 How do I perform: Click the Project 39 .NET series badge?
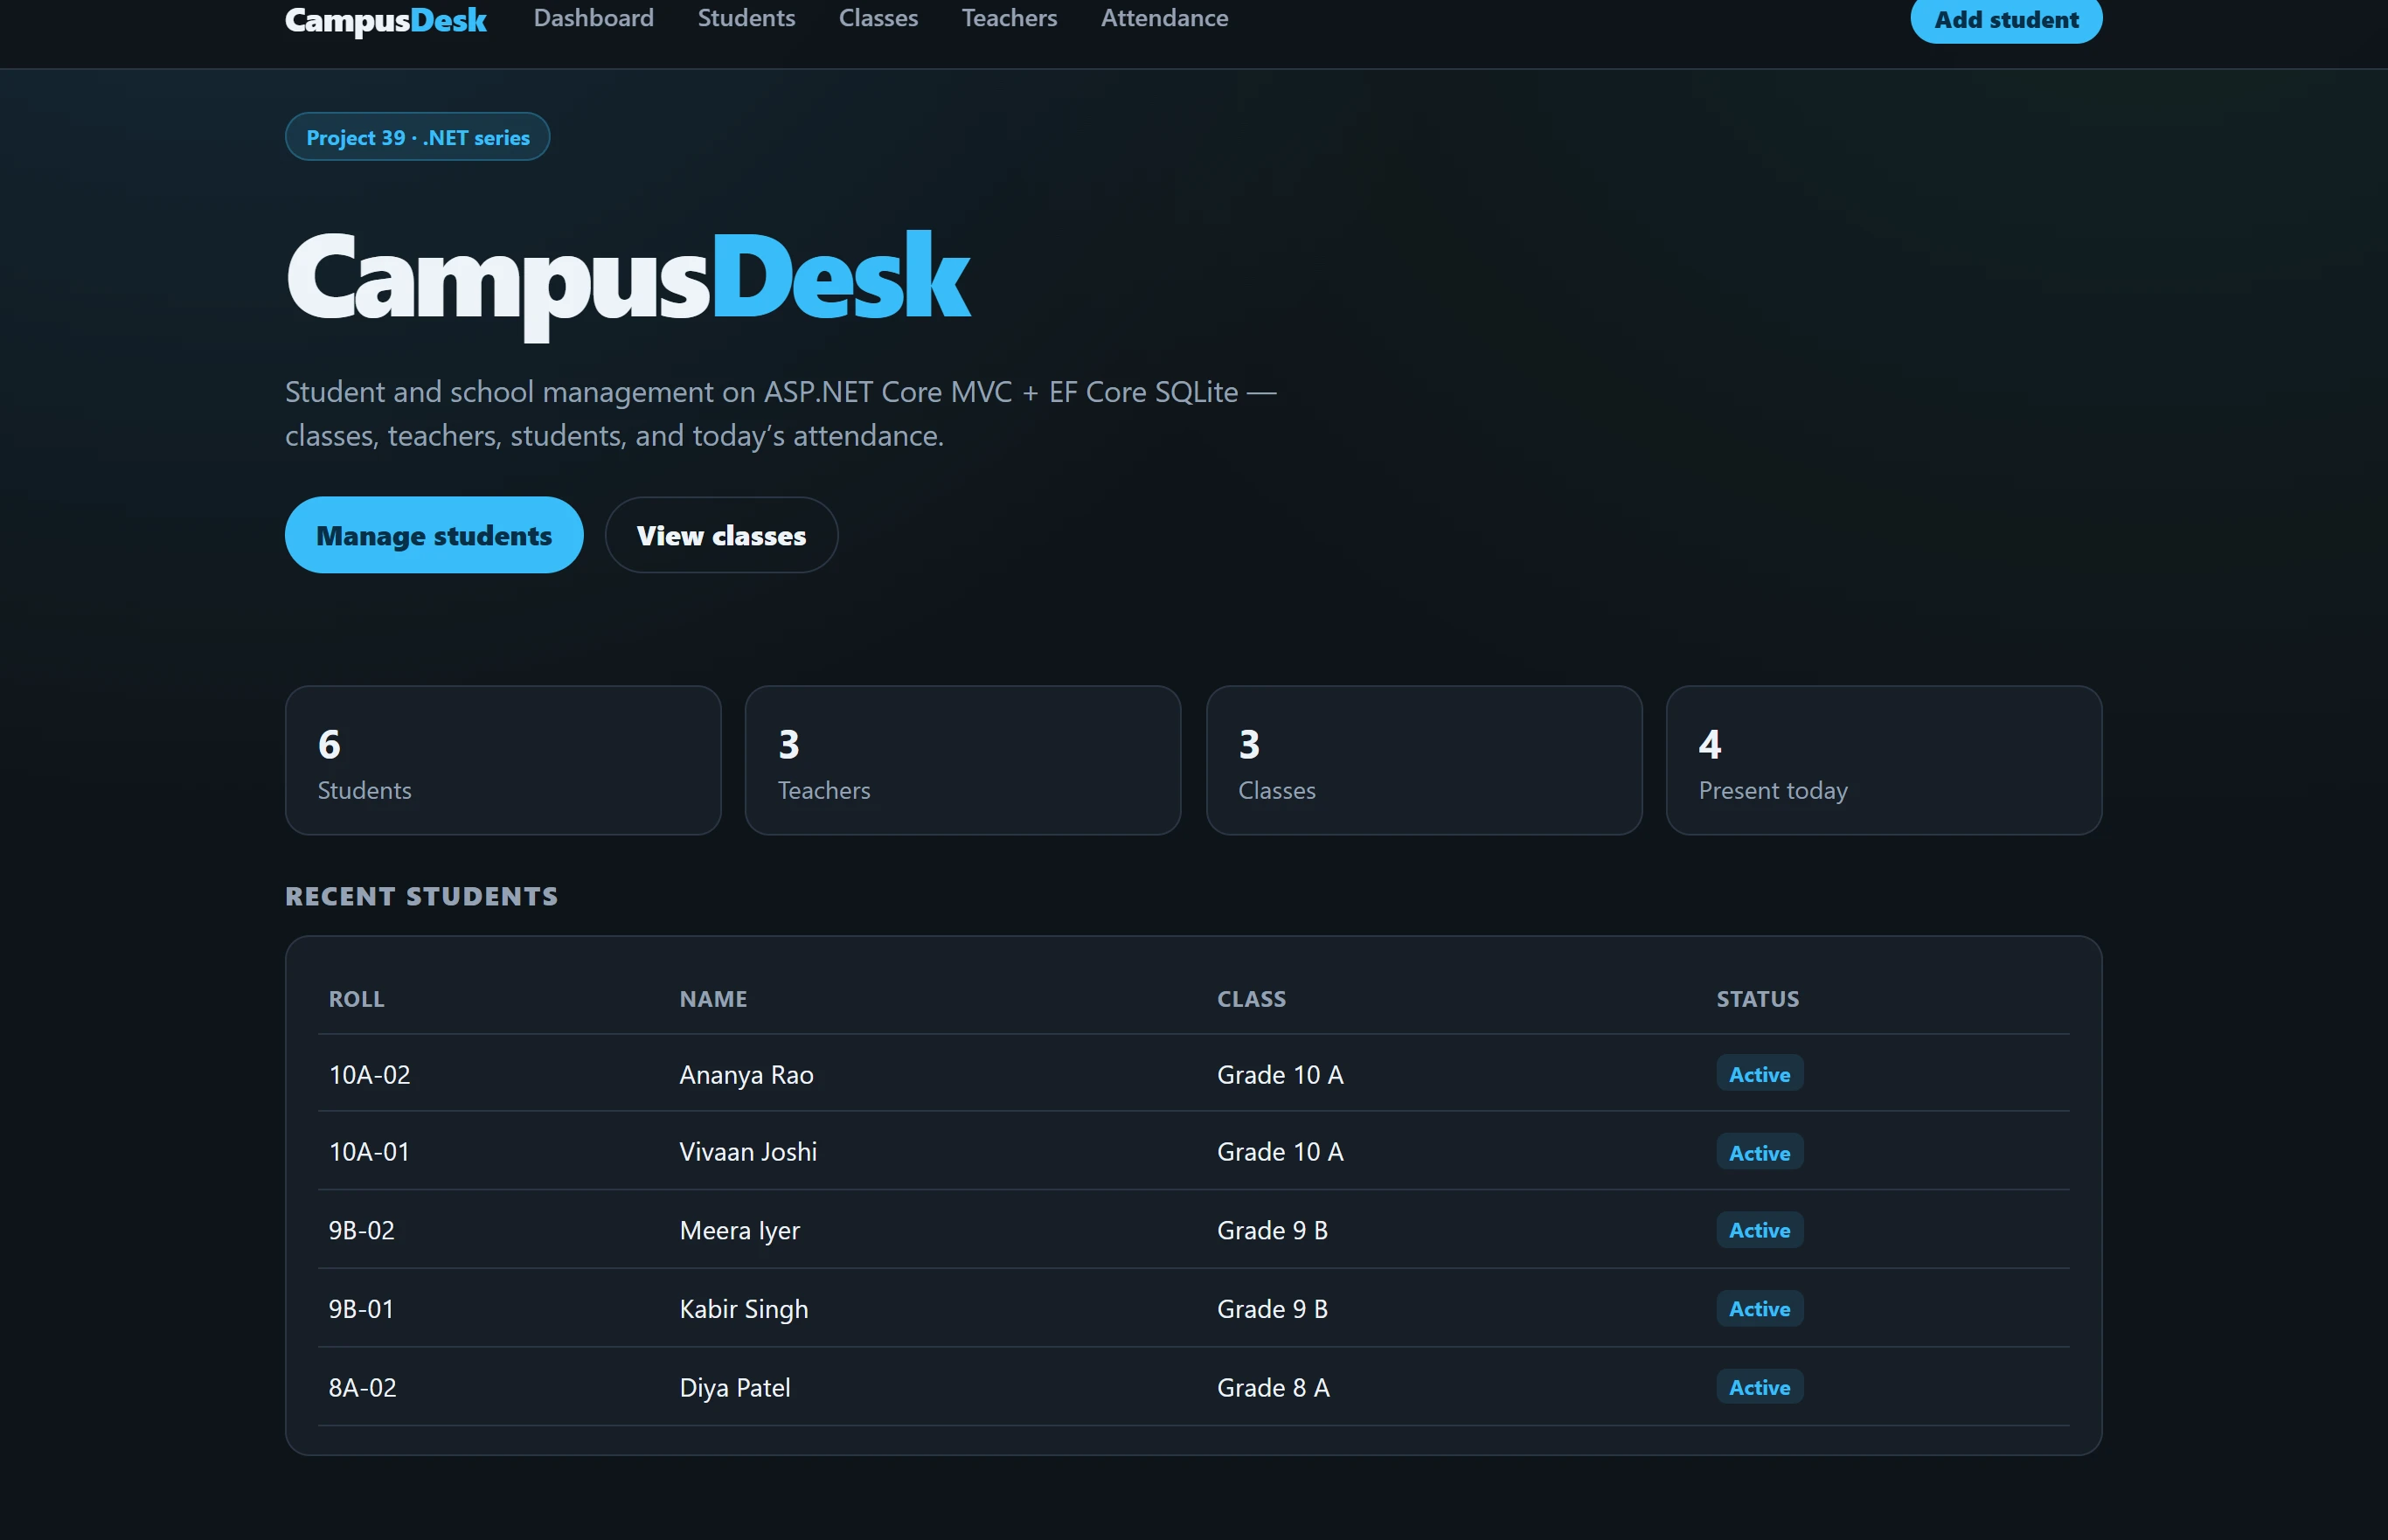tap(417, 137)
